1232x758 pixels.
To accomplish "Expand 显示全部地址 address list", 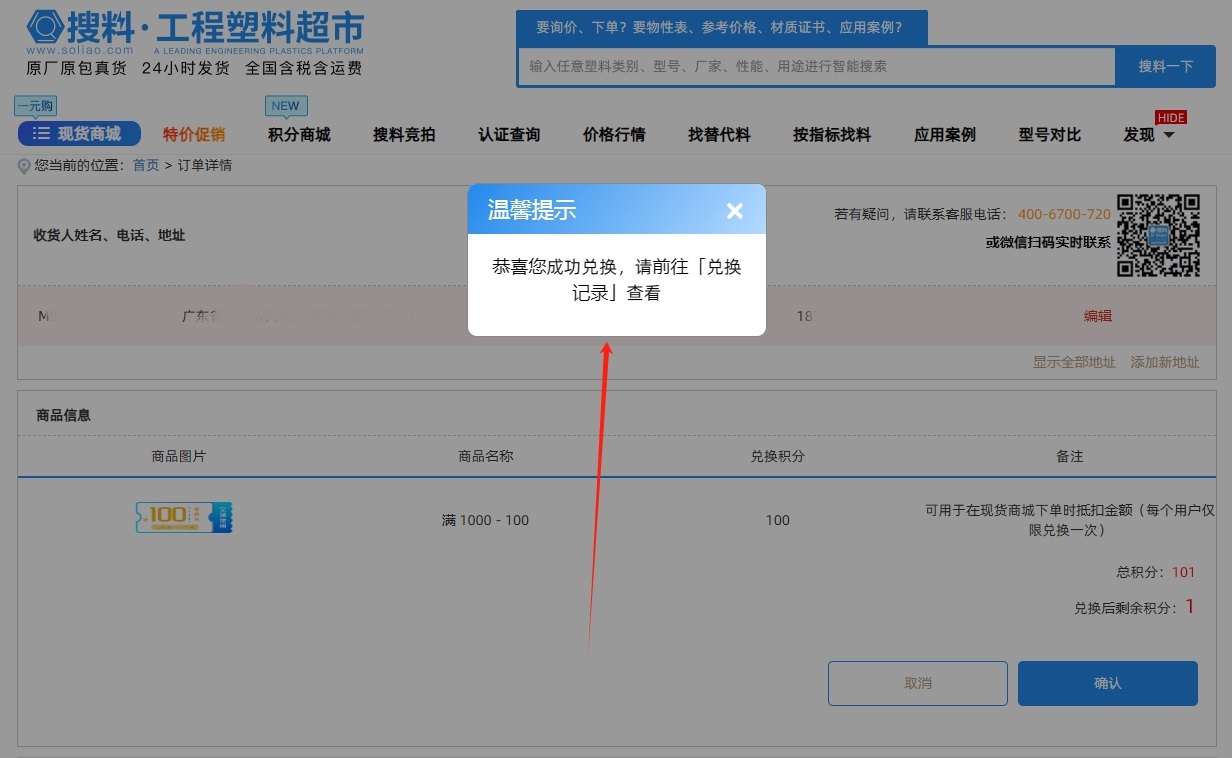I will (x=1073, y=362).
